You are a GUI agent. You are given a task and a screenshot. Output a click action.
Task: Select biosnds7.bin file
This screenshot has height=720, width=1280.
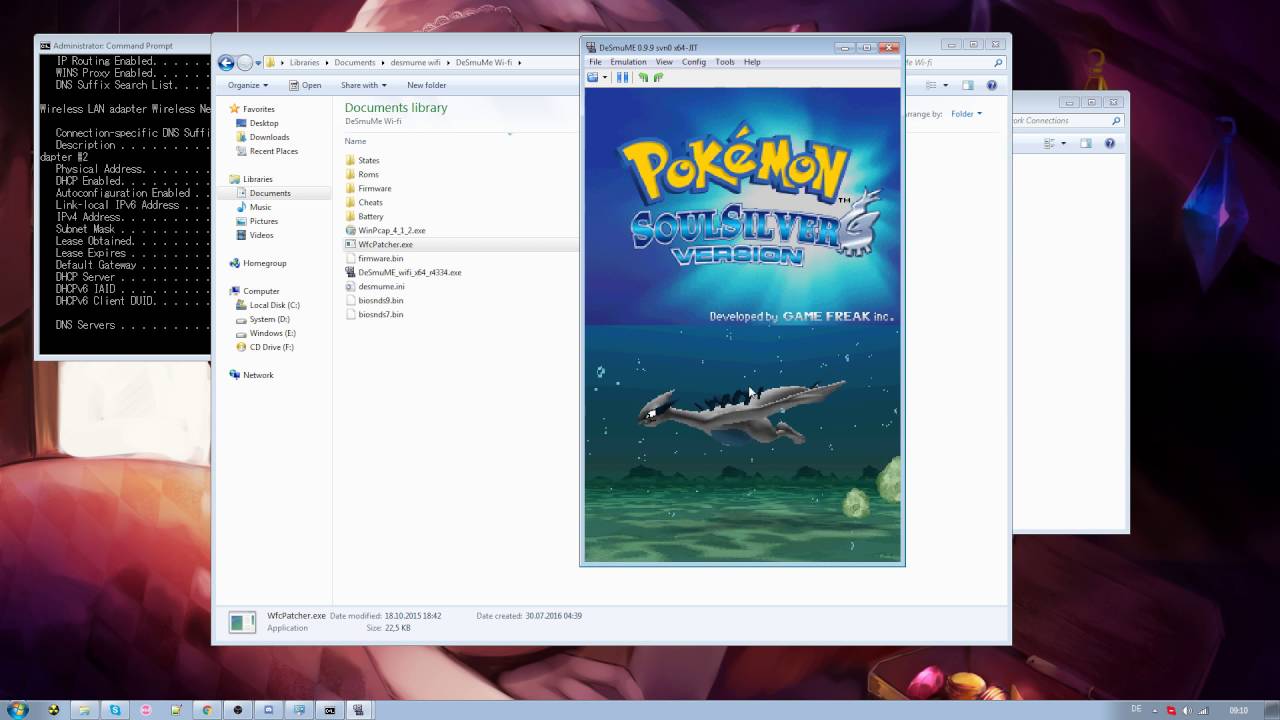tap(380, 314)
